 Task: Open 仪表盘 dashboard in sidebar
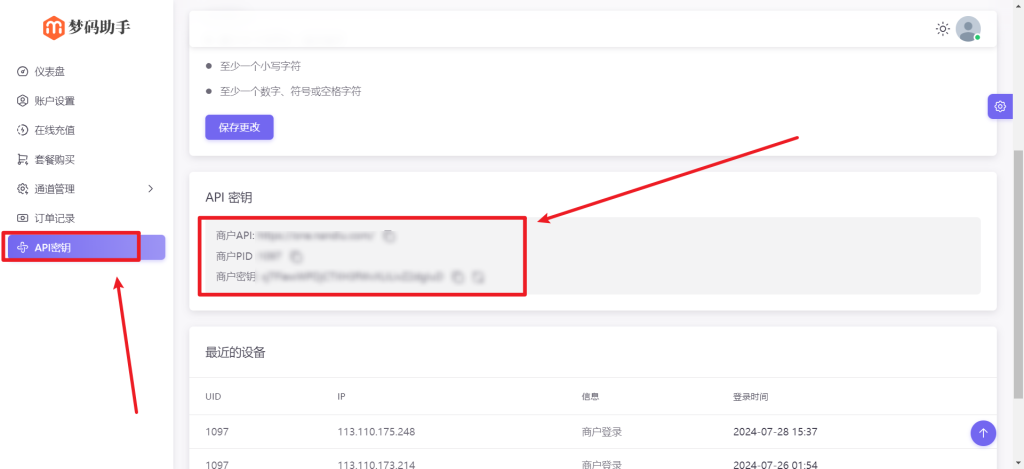point(55,71)
